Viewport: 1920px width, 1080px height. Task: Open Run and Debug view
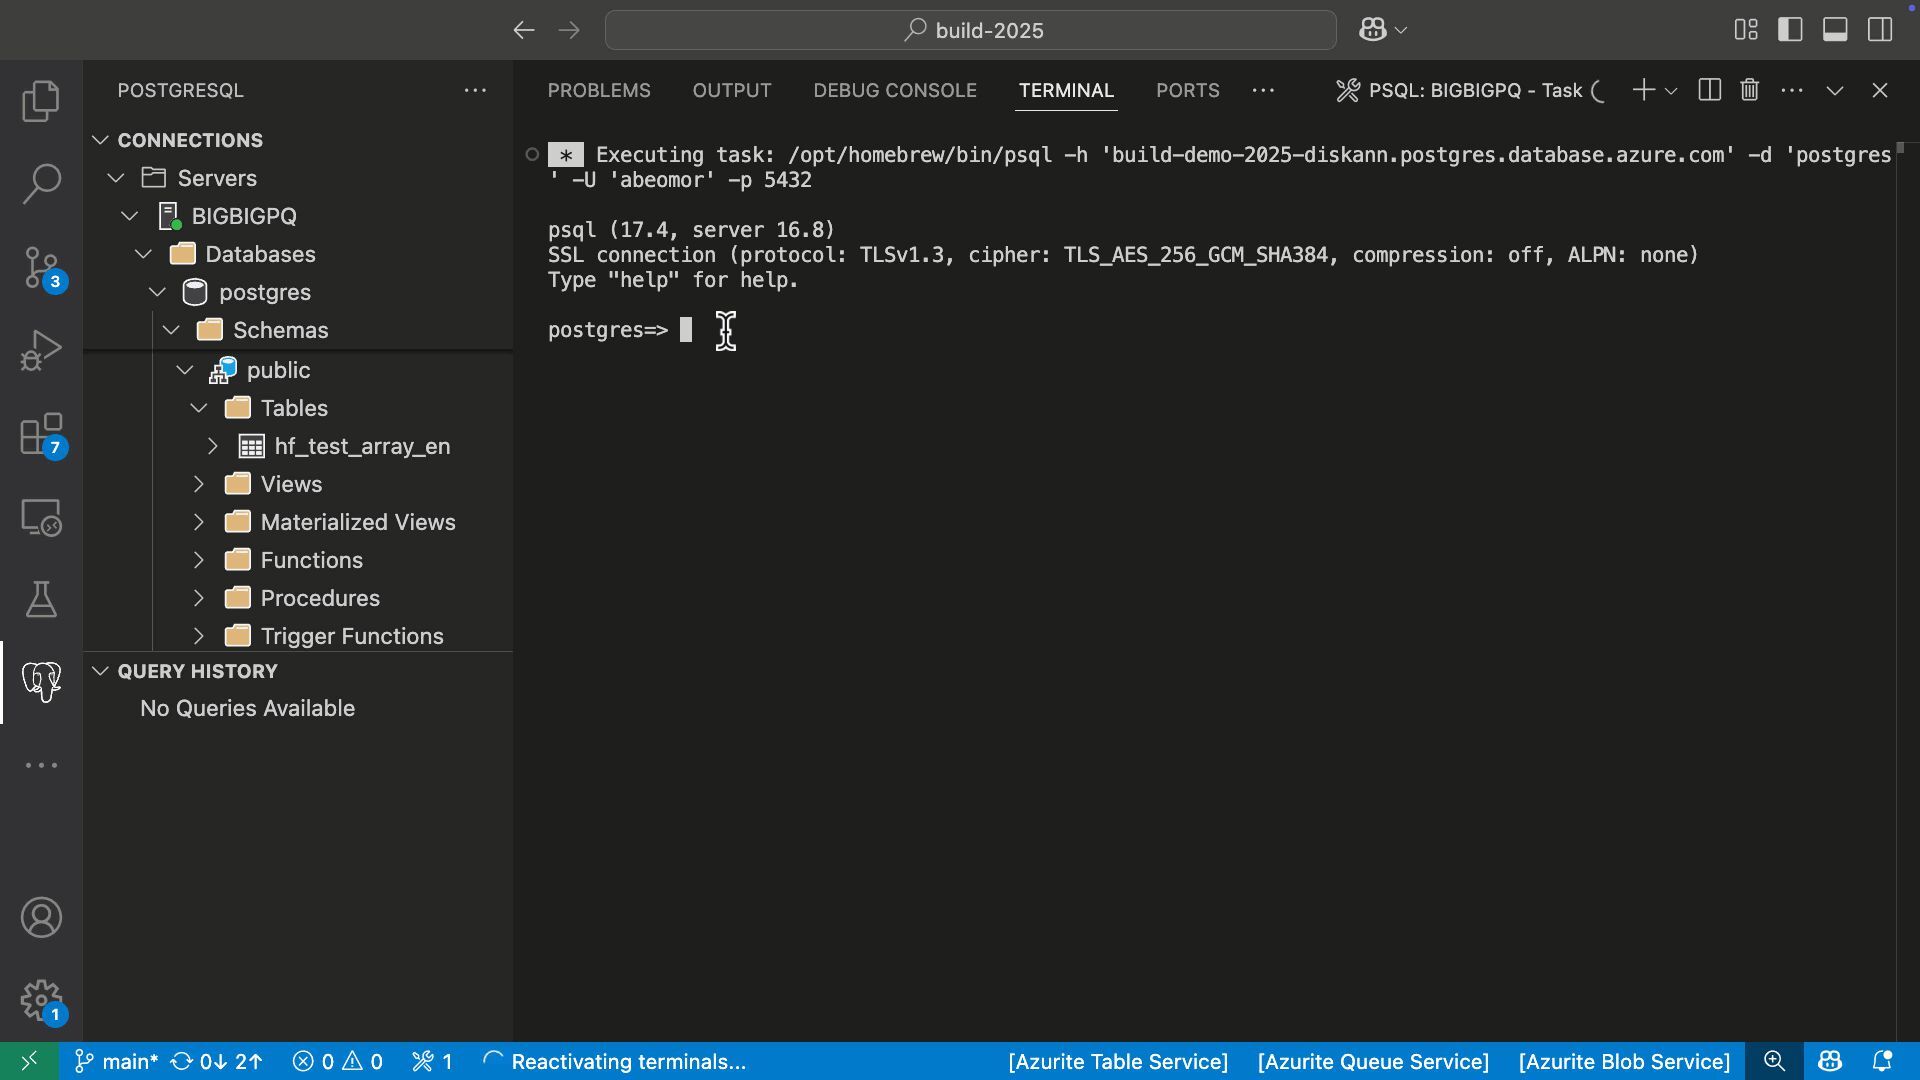click(41, 351)
